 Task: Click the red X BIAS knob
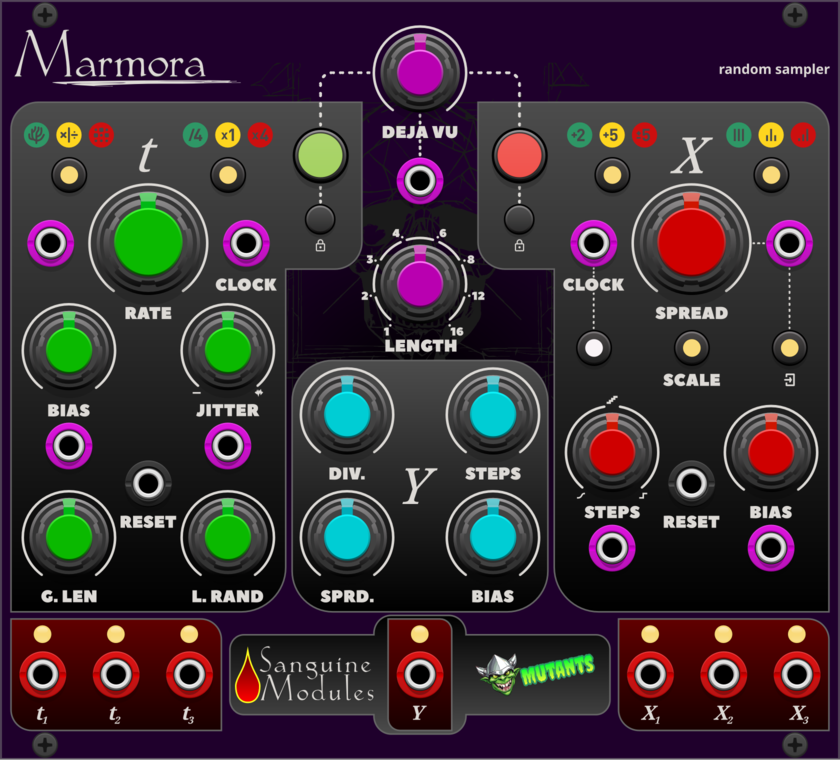coord(771,452)
